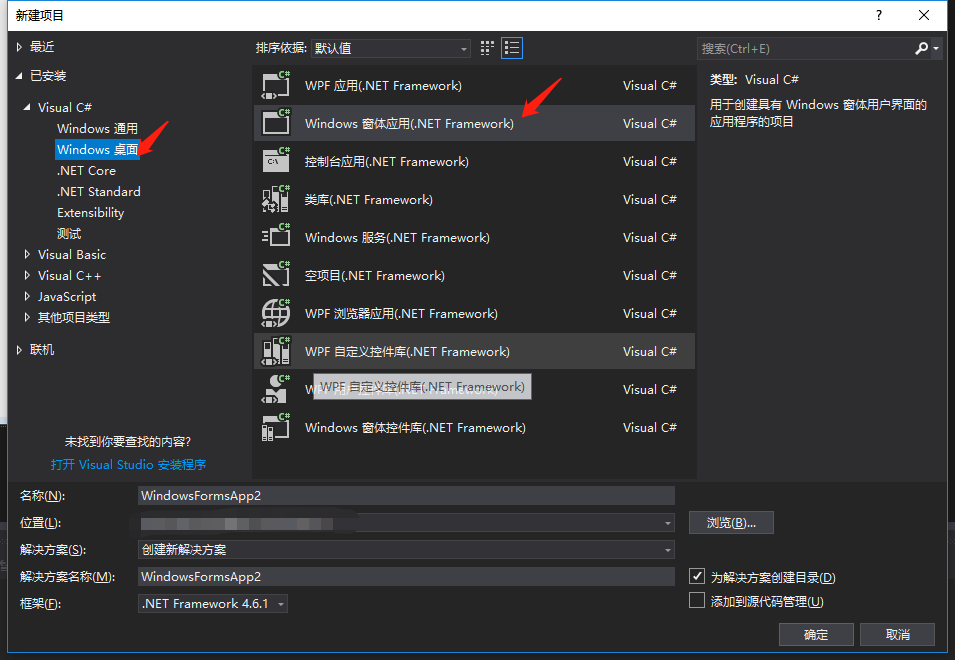This screenshot has width=955, height=660.
Task: Expand the JavaScript node
Action: [x=27, y=297]
